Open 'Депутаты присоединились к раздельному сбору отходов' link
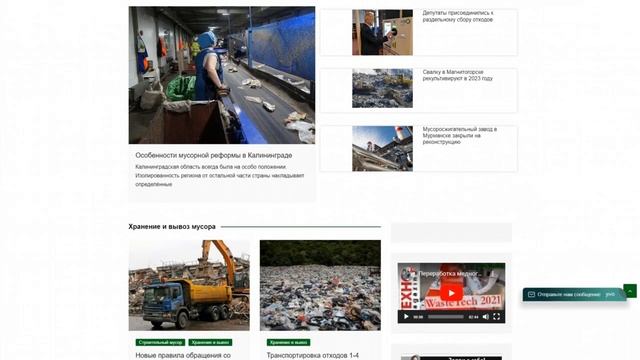 [458, 16]
